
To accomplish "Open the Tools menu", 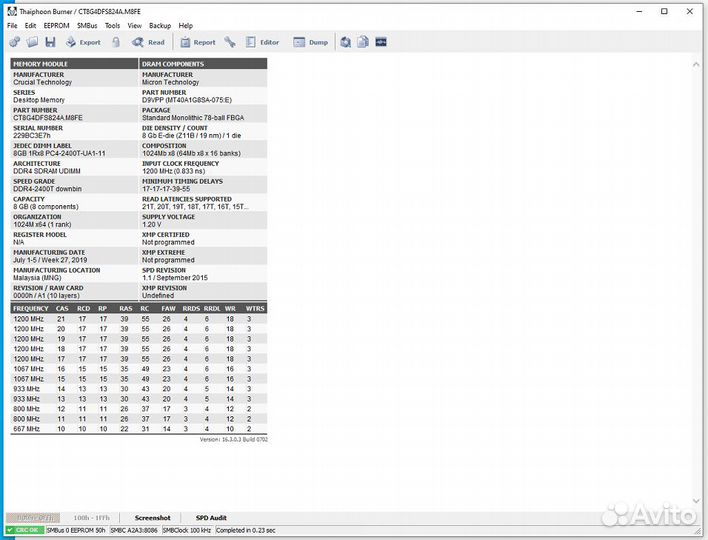I will (113, 25).
